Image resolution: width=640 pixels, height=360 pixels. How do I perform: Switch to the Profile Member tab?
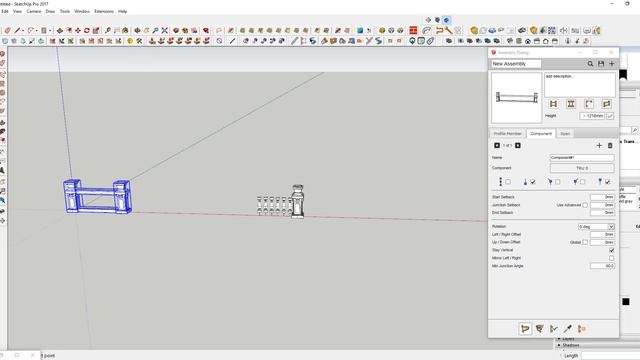[507, 133]
